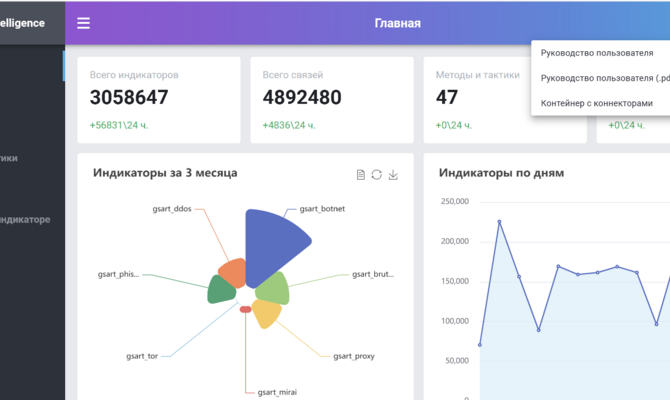This screenshot has height=400, width=670.
Task: Click the gsart_tor chart label
Action: click(142, 356)
